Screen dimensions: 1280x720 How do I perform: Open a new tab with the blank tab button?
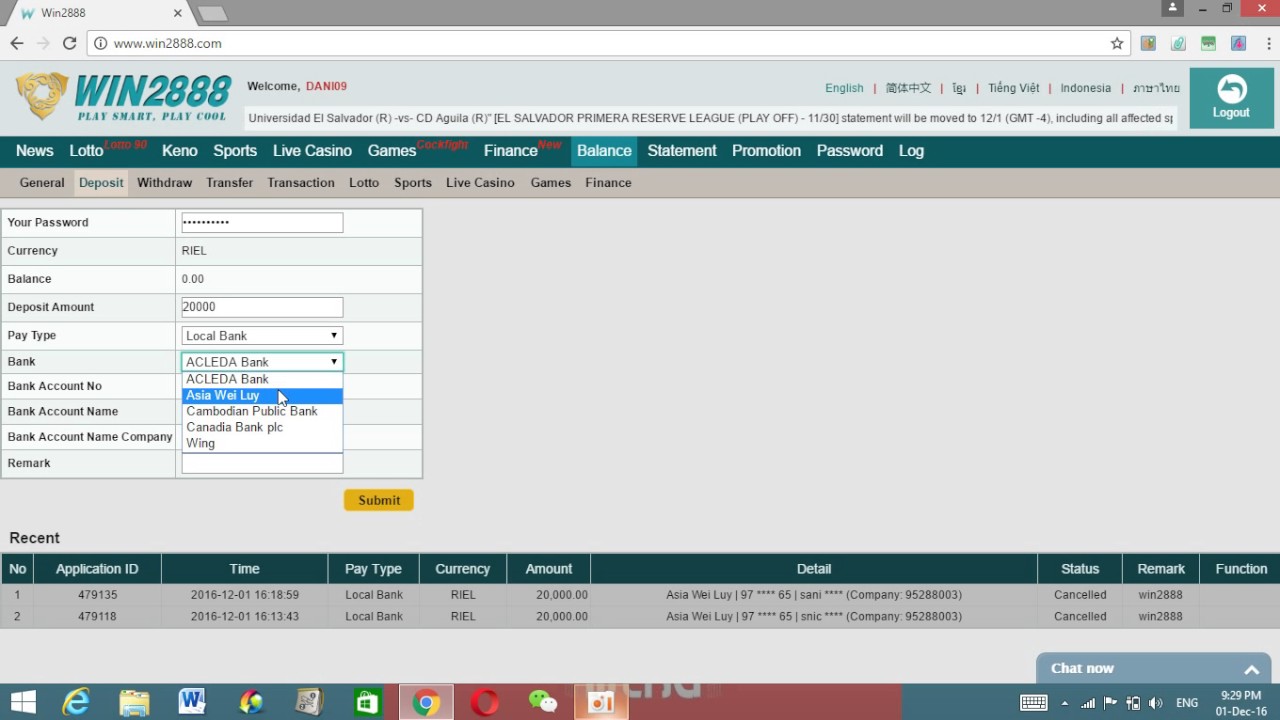point(212,13)
